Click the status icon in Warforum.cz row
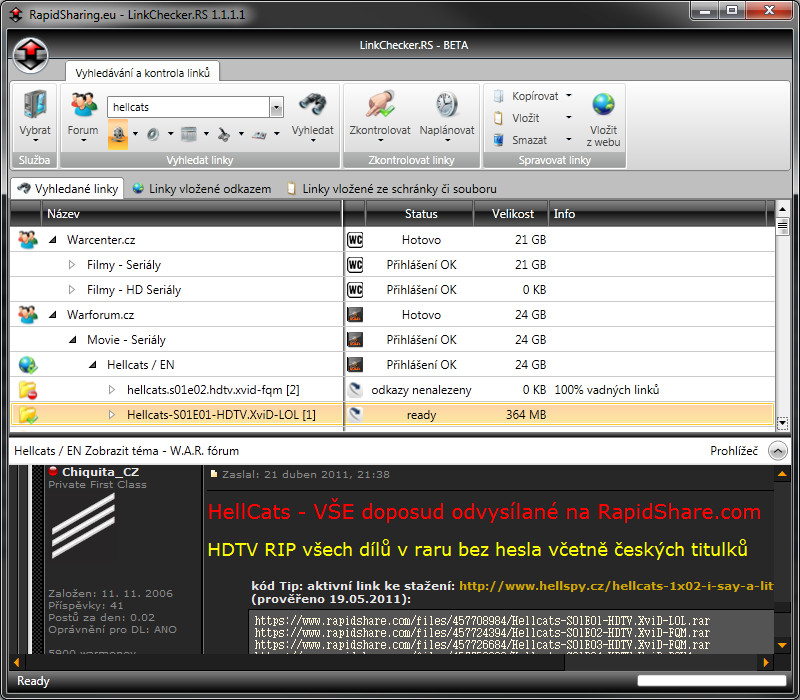This screenshot has height=700, width=800. (x=355, y=315)
